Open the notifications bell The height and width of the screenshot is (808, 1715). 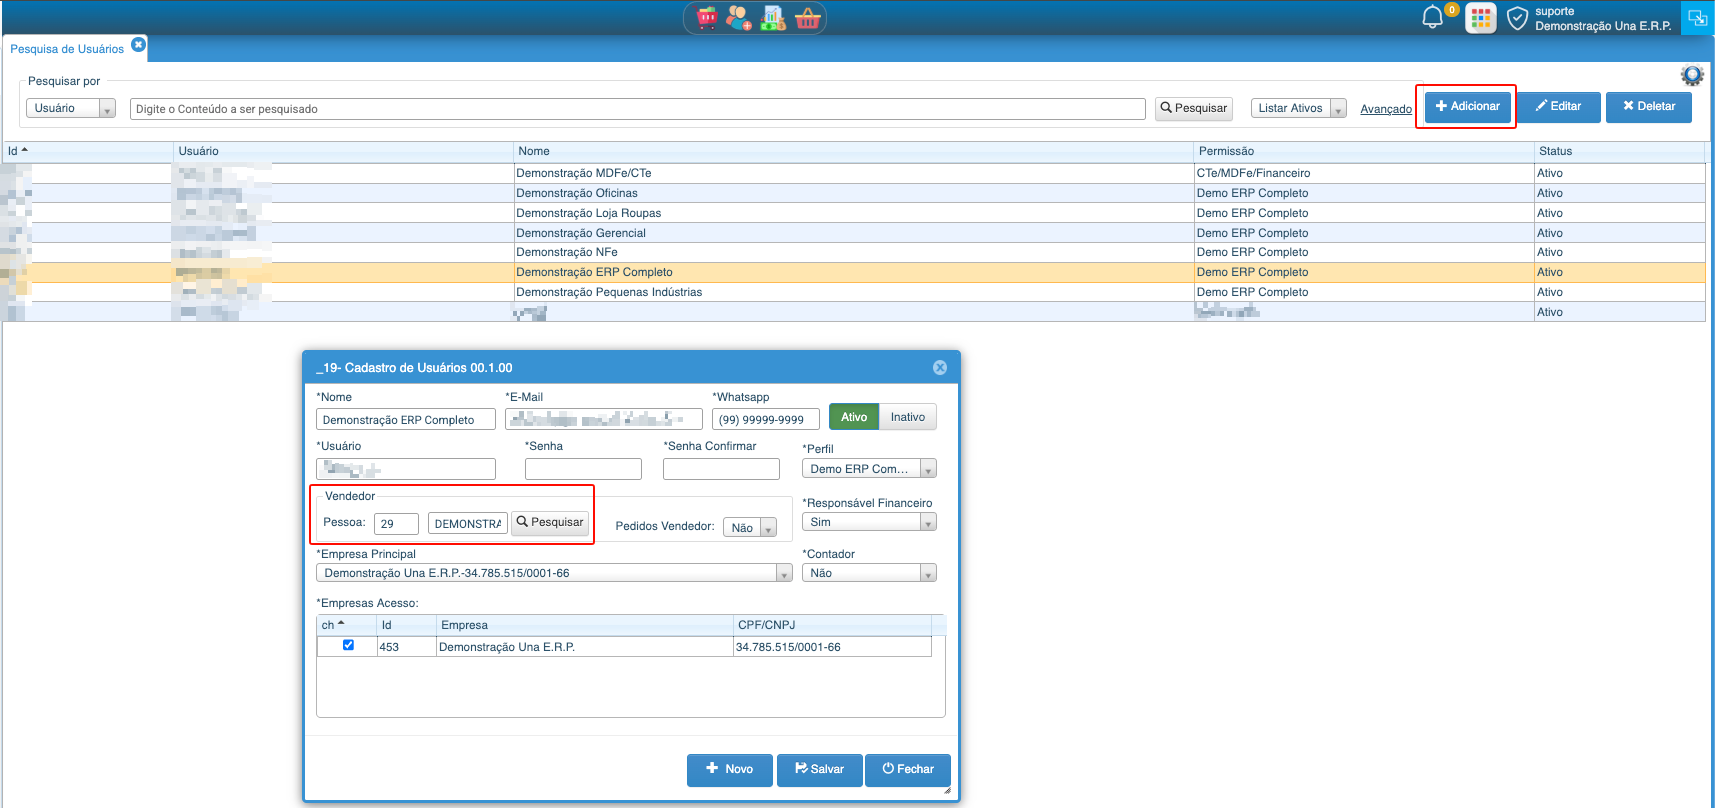pos(1432,18)
